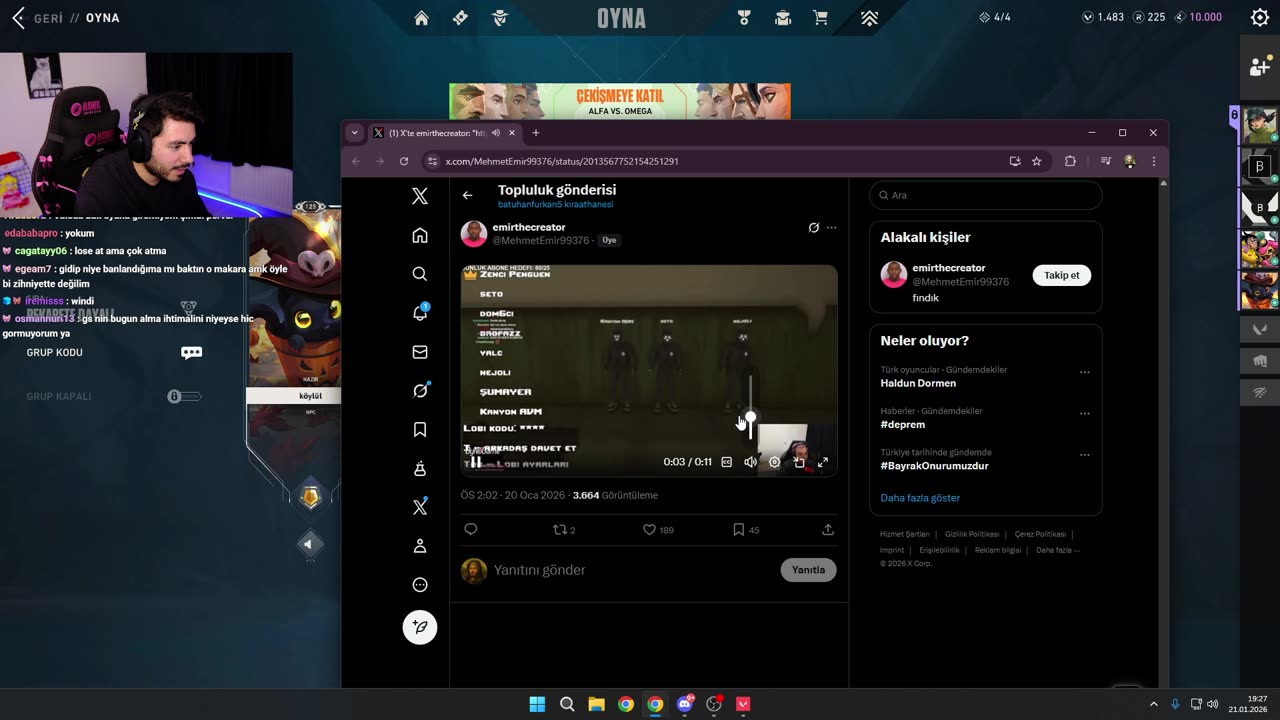1280x720 pixels.
Task: Adjust the video volume slider handle
Action: tap(750, 417)
